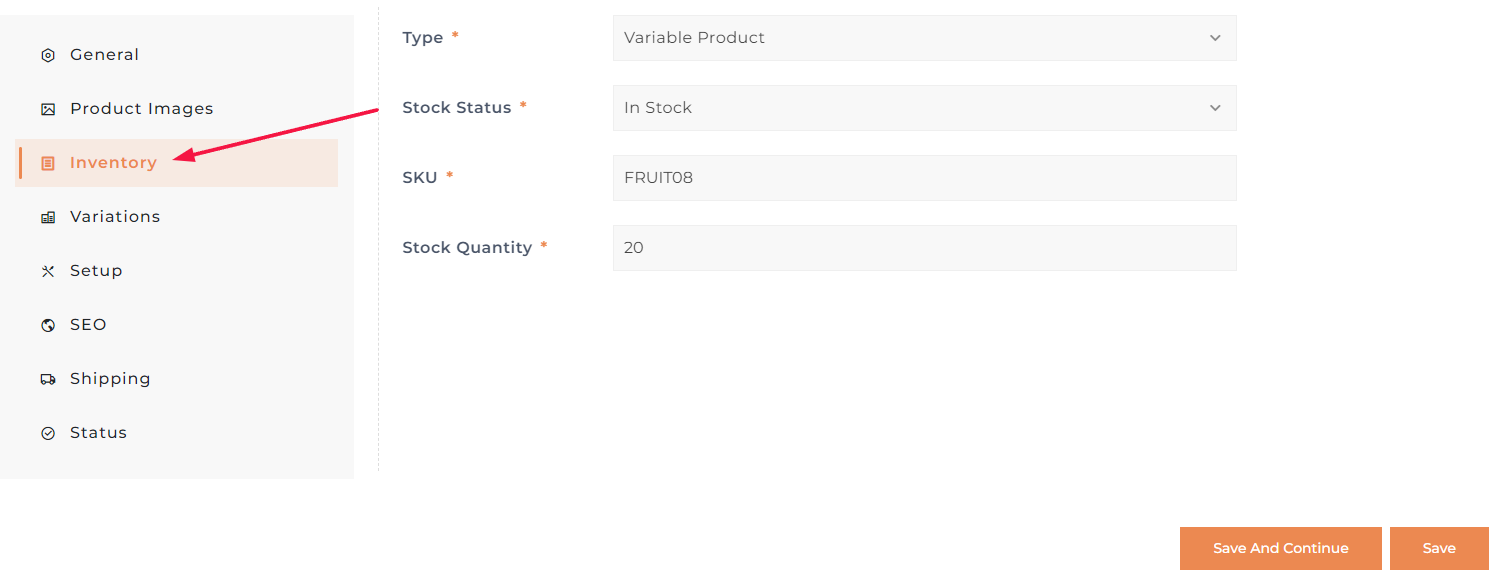Screen dimensions: 1500x584
Task: Switch to the General tab
Action: coord(104,55)
